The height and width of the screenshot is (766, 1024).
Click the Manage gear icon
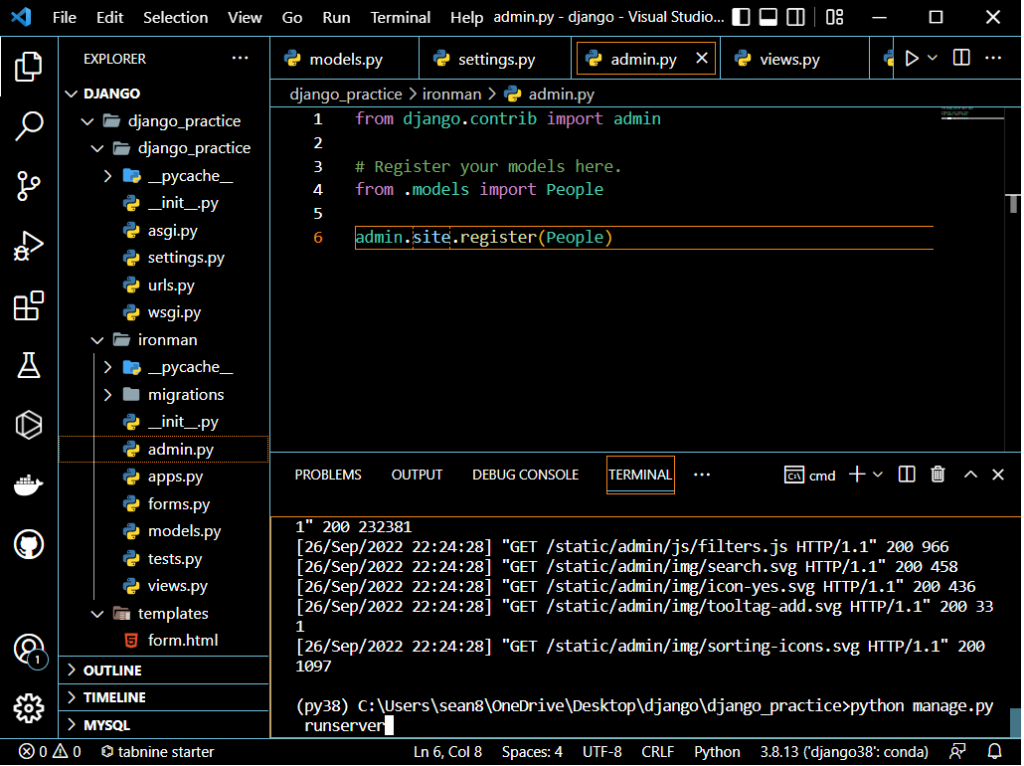pyautogui.click(x=29, y=708)
